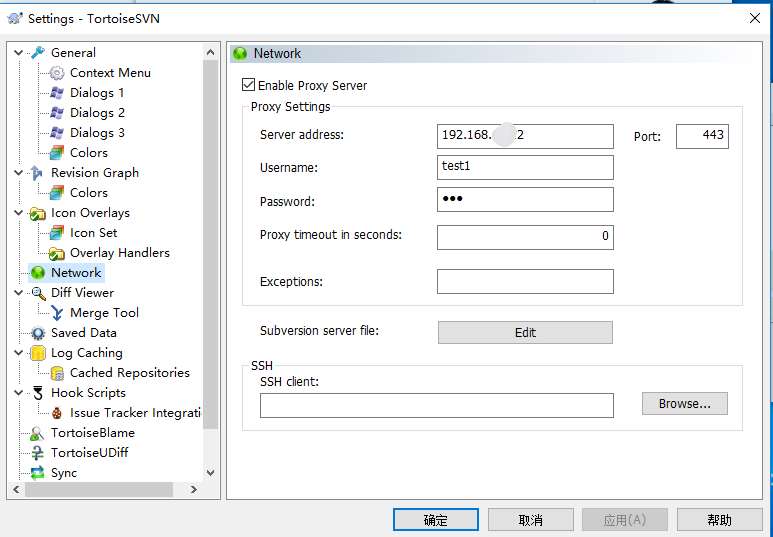Click the TortoiseBlame icon
This screenshot has height=537, width=773.
37,433
